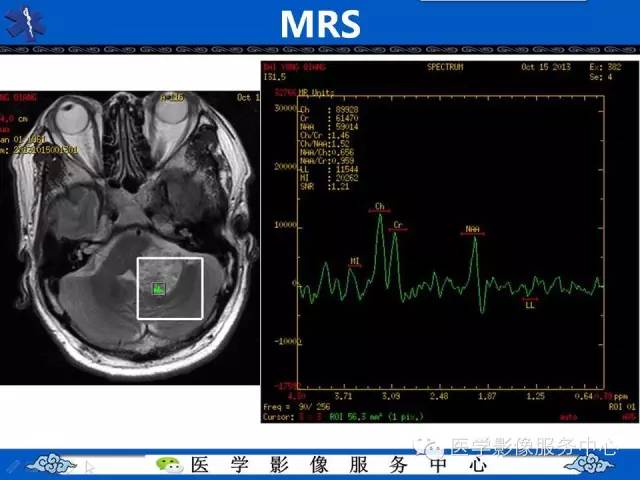Click the SNR :1.21 value row

[324, 187]
